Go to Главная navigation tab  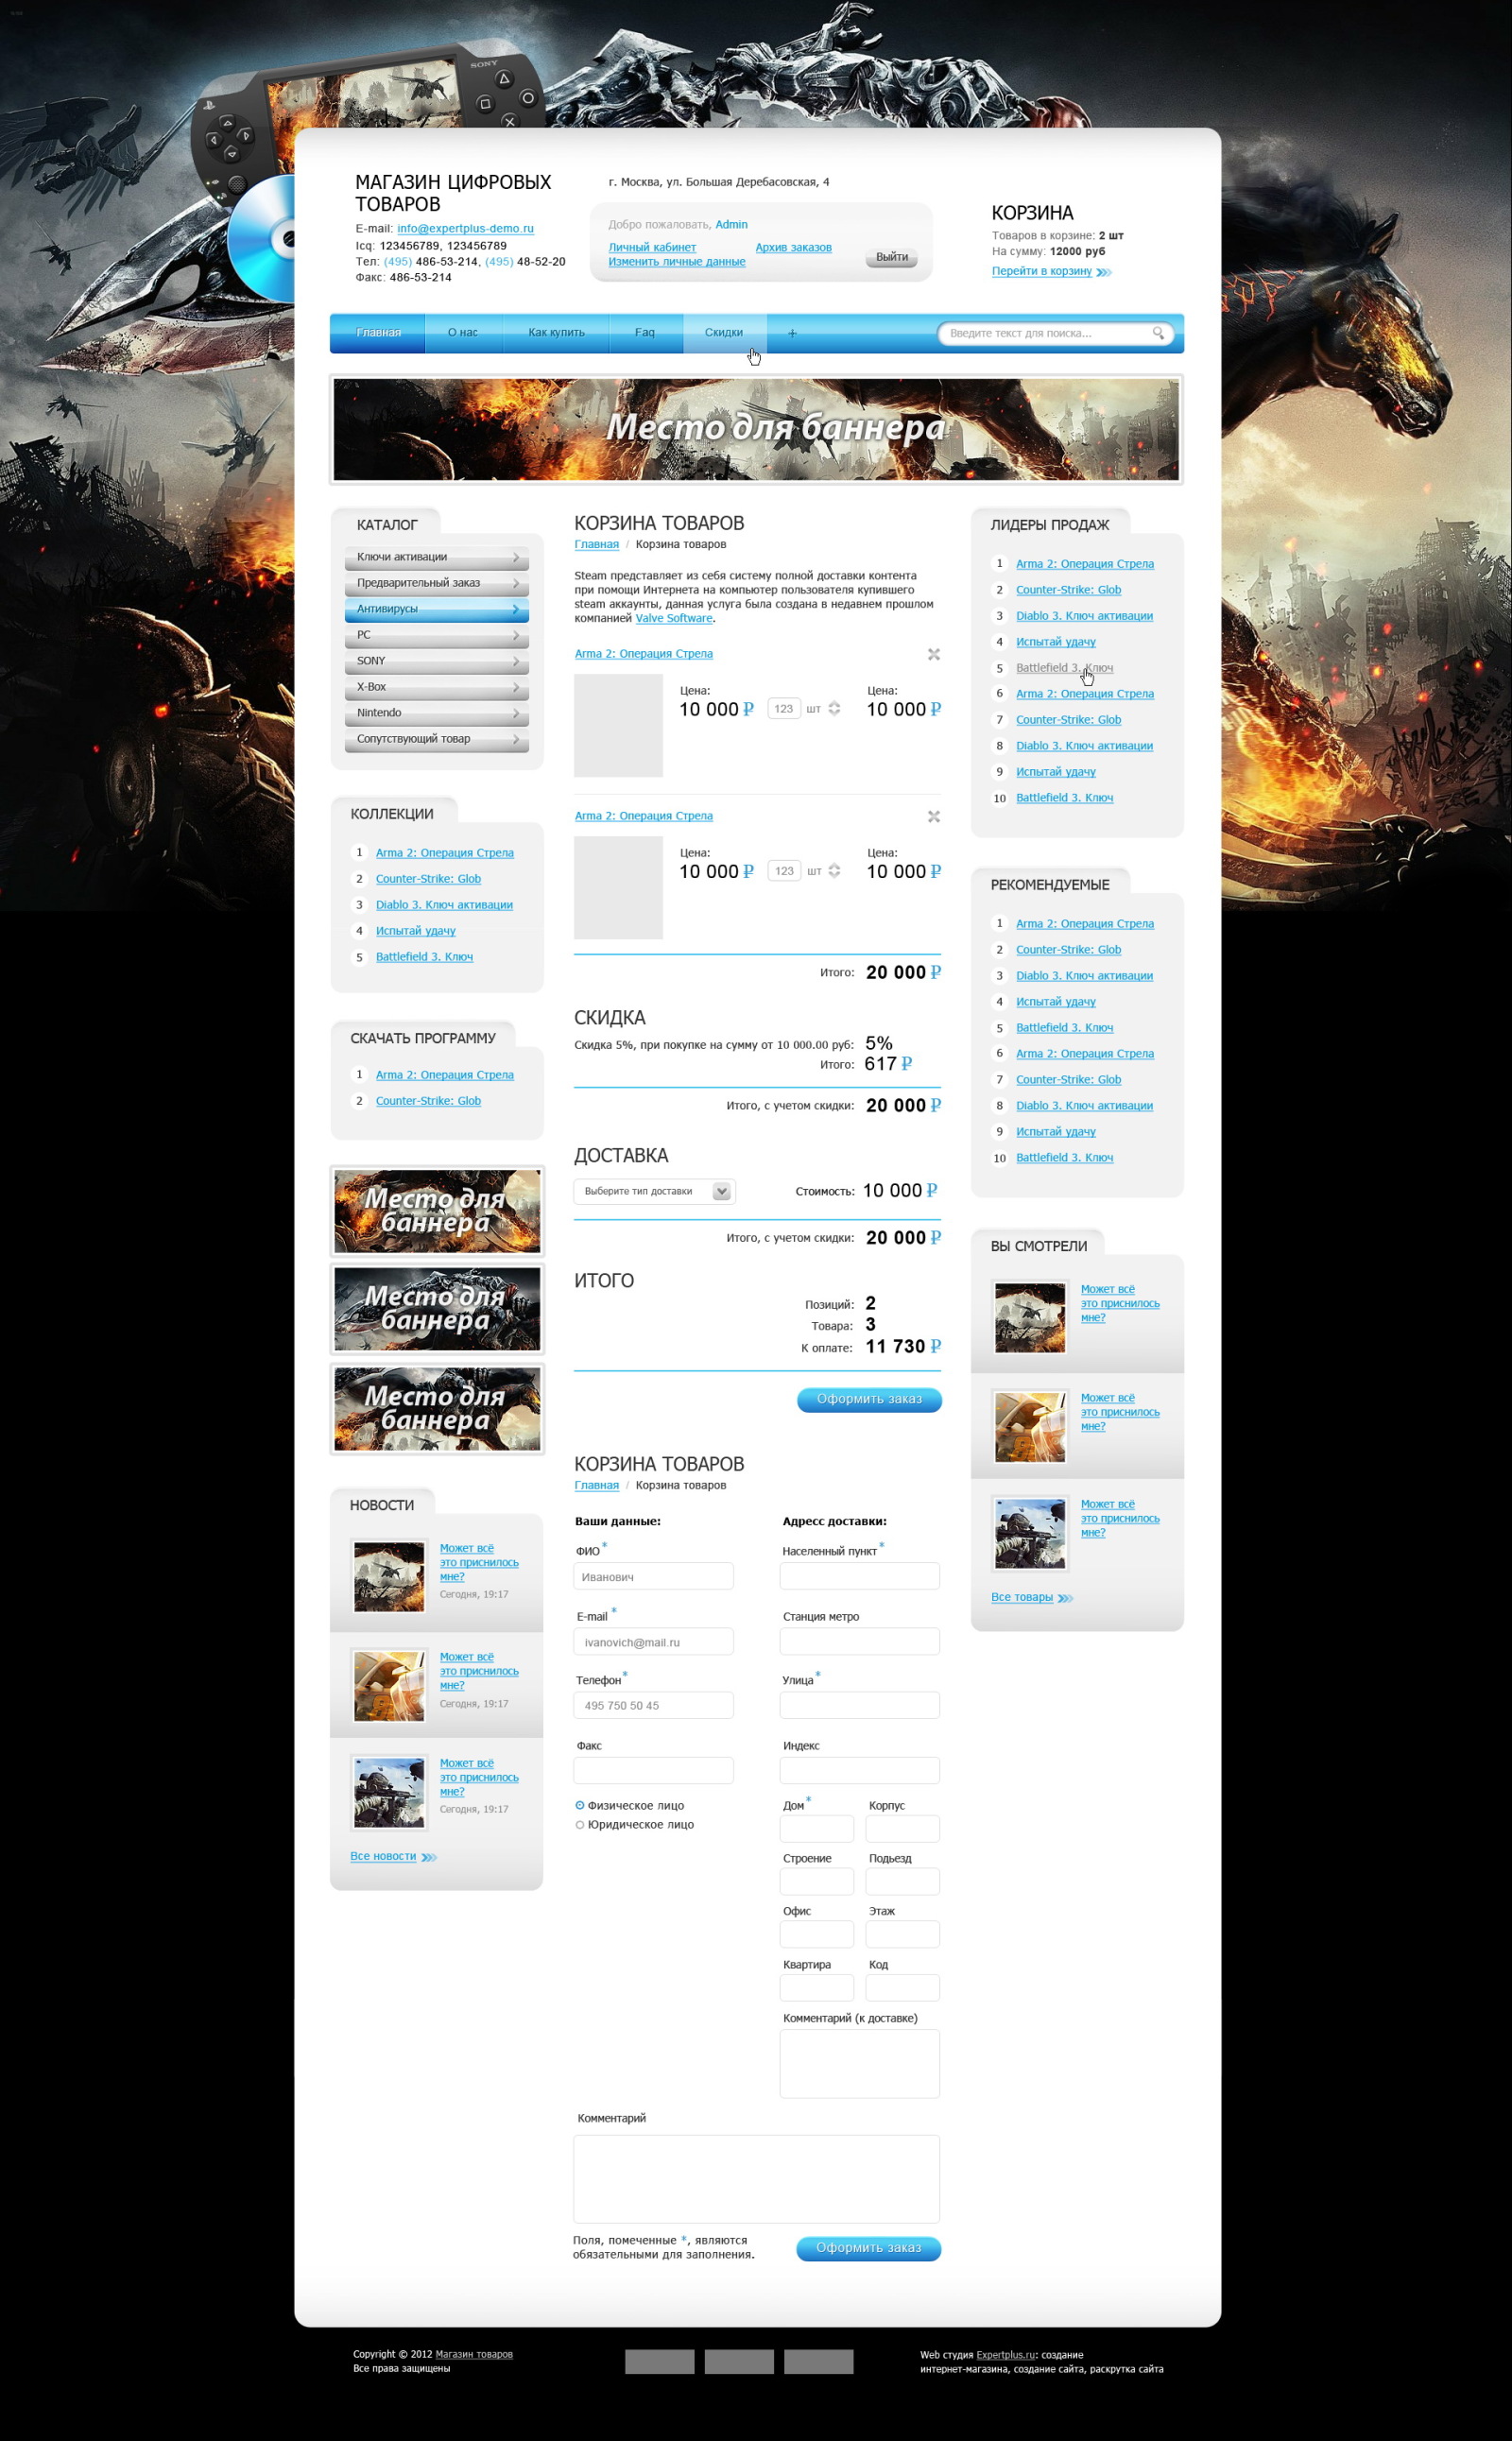point(378,333)
